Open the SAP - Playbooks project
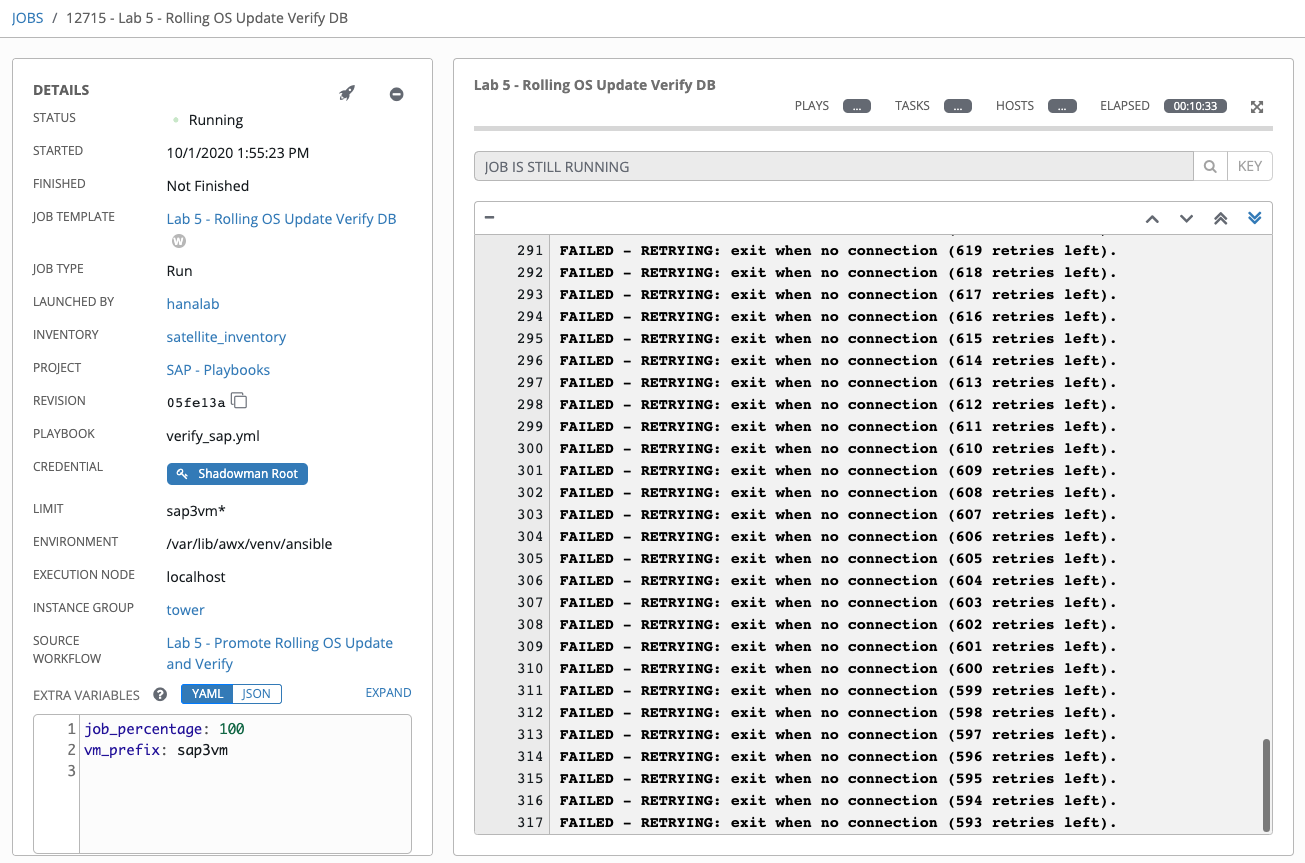Screen dimensions: 1305x863 point(218,370)
